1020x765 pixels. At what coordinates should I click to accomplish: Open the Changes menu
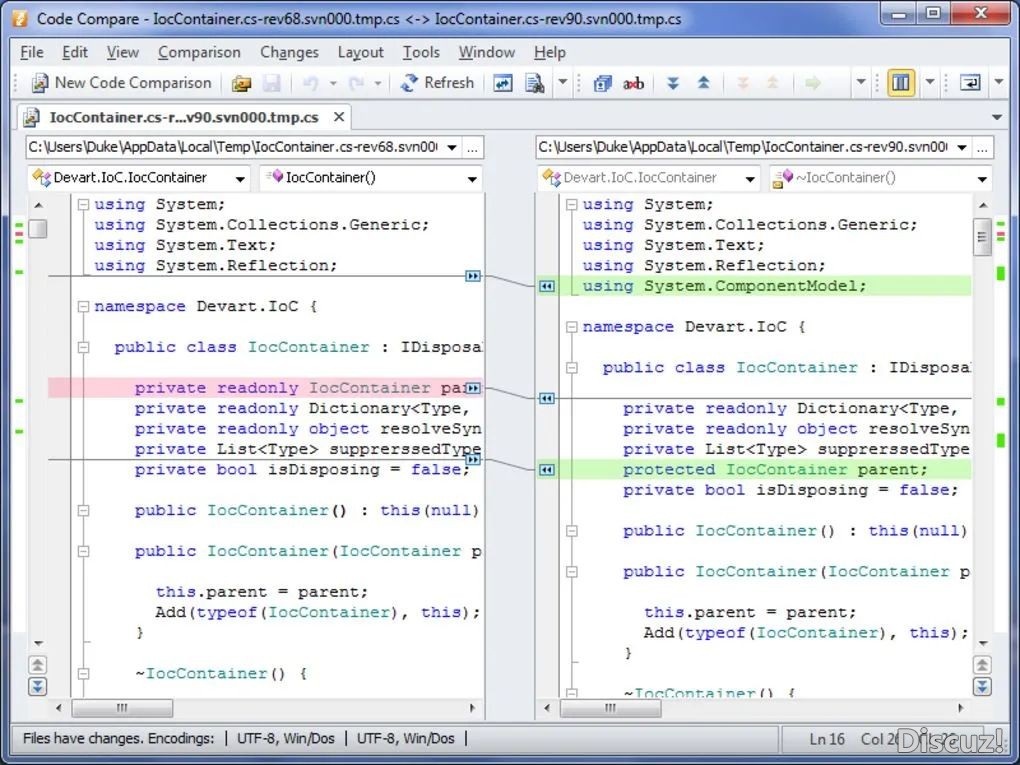click(x=289, y=52)
